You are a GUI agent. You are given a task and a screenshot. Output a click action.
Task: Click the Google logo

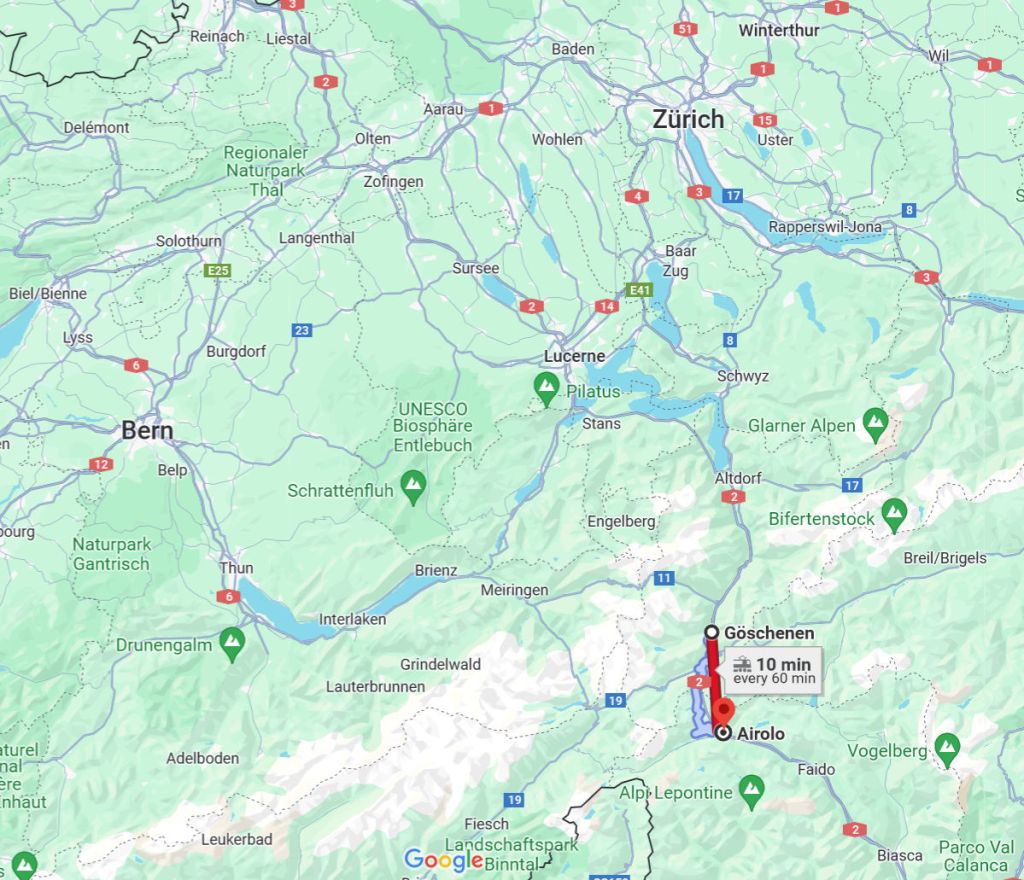coord(443,860)
